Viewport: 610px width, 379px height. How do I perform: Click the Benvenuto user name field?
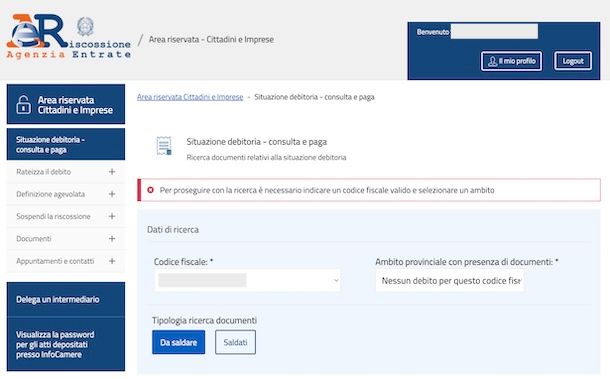(x=494, y=32)
